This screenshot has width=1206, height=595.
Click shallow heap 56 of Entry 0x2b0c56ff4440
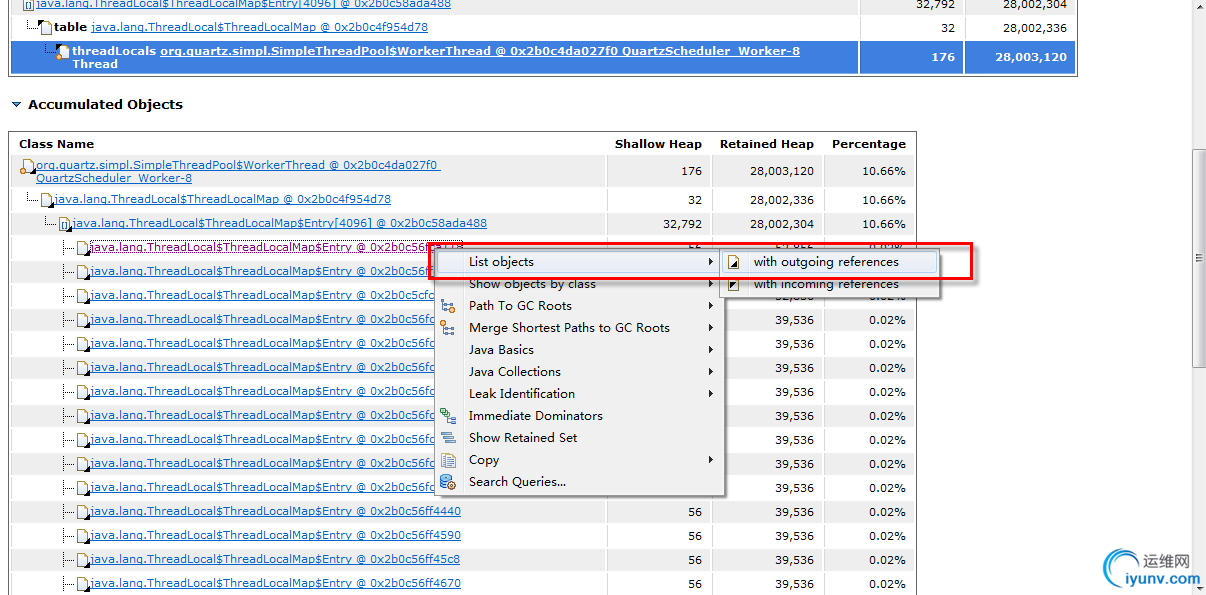(694, 512)
